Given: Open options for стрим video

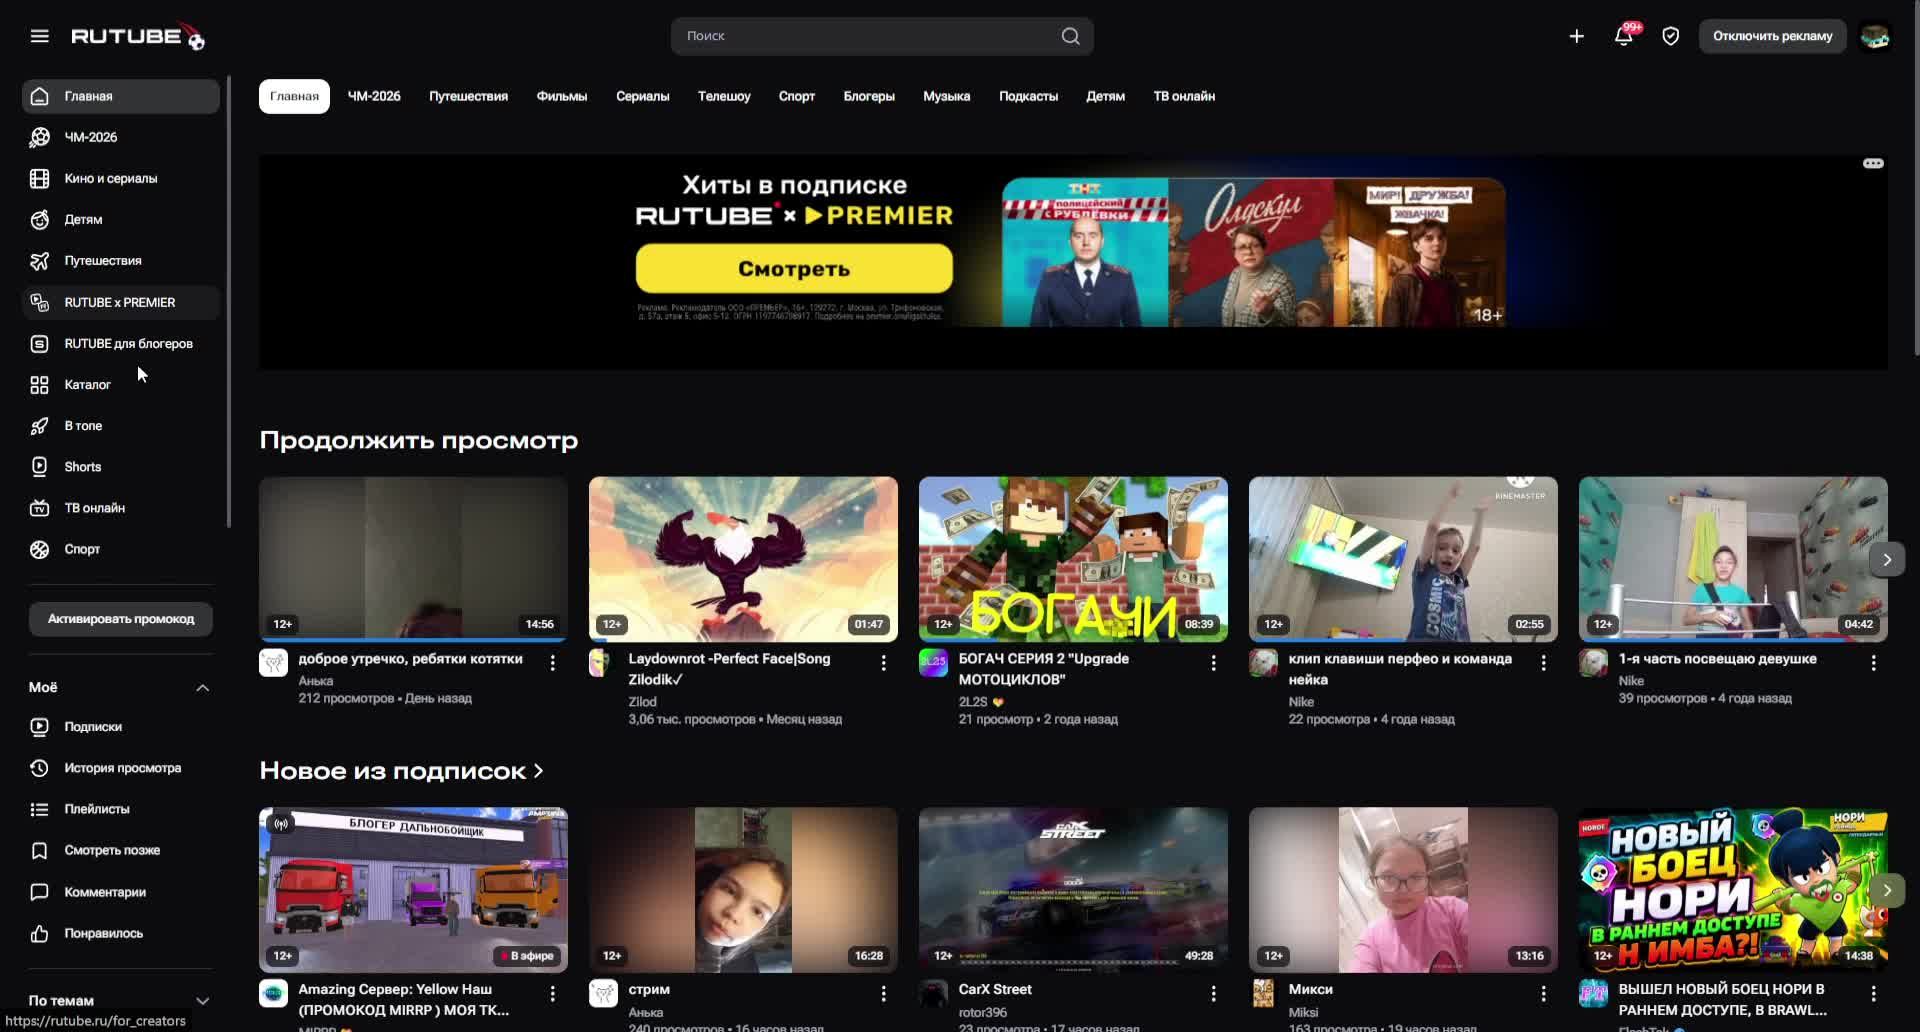Looking at the screenshot, I should pos(883,993).
